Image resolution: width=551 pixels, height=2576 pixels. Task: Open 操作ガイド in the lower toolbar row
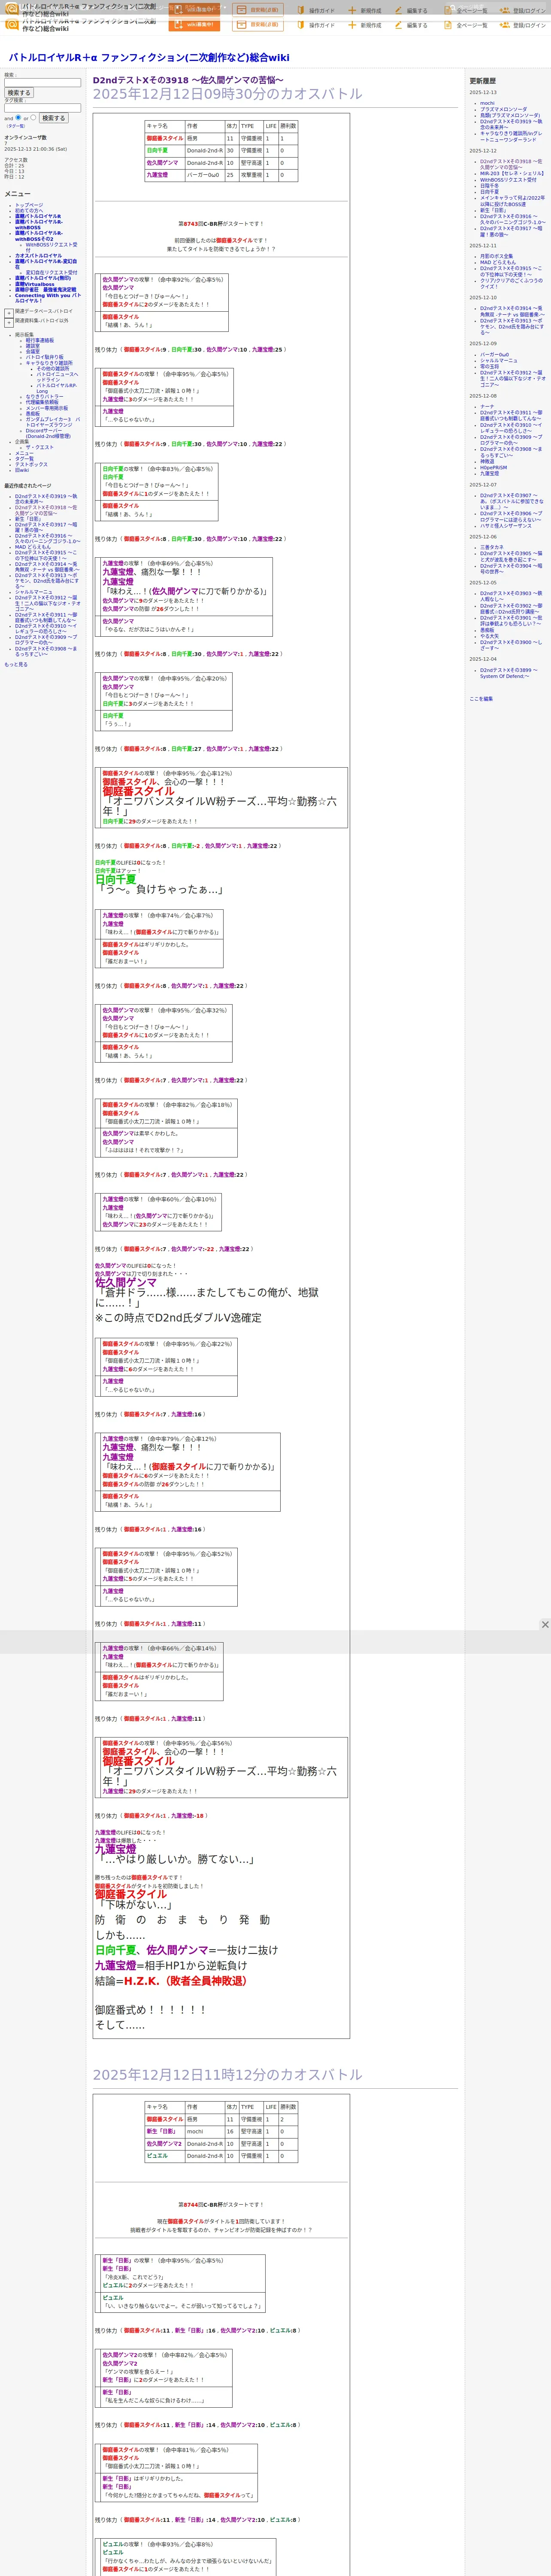click(x=316, y=25)
